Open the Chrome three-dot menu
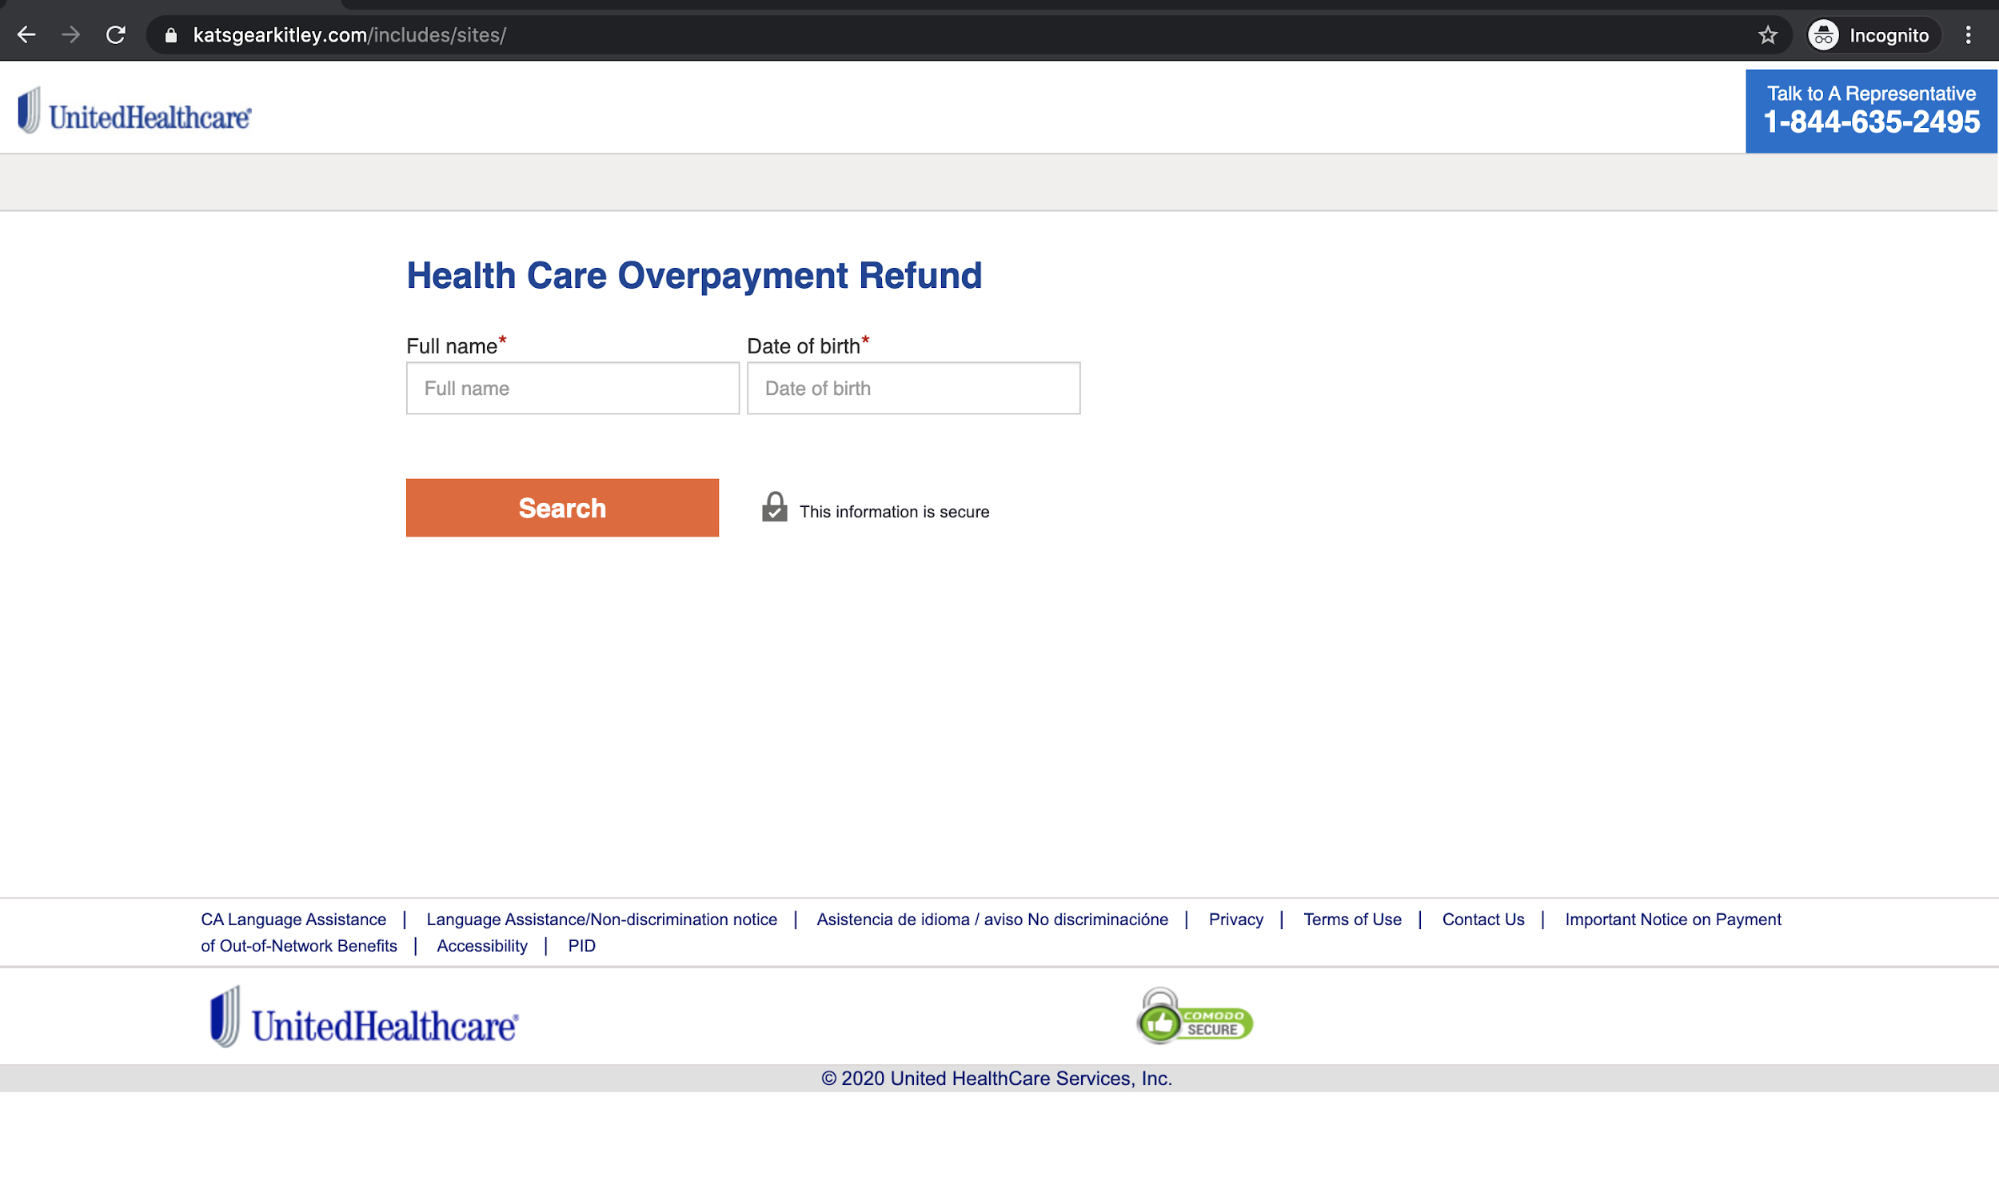The width and height of the screenshot is (1999, 1204). coord(1967,35)
